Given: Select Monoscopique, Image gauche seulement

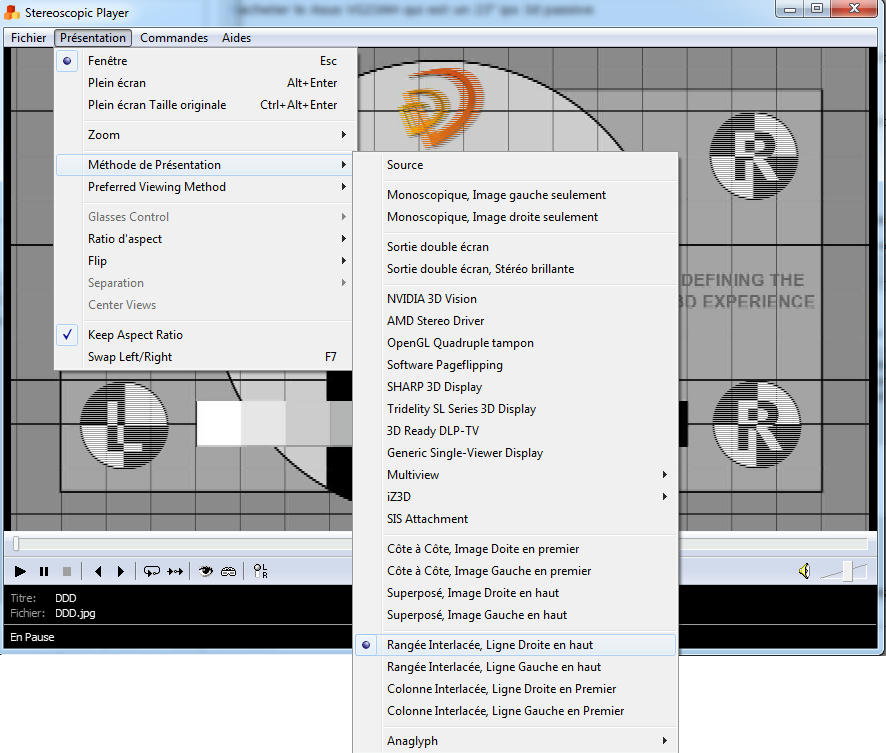Looking at the screenshot, I should click(515, 194).
